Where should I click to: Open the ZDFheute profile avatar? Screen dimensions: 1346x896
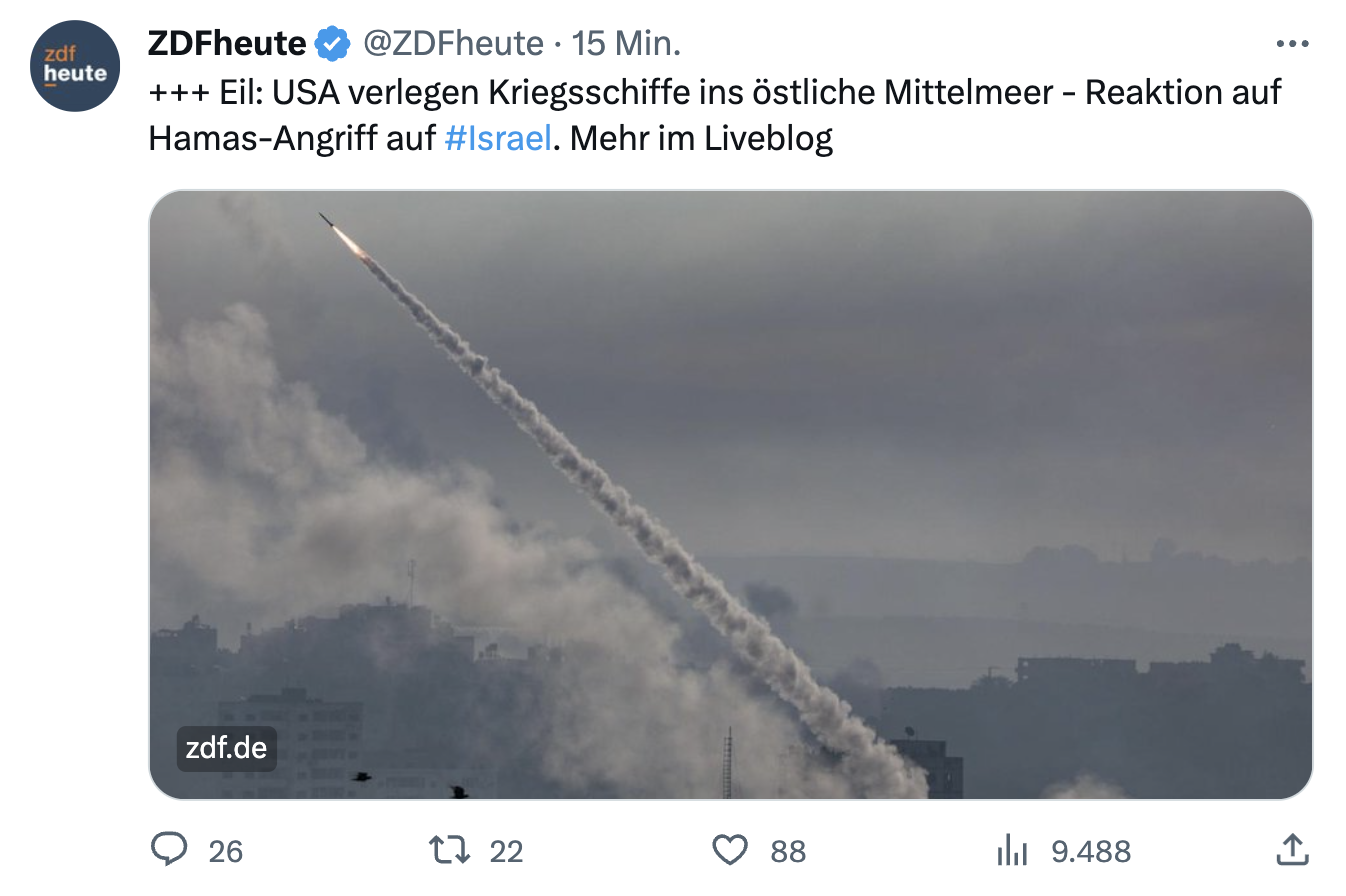75,65
